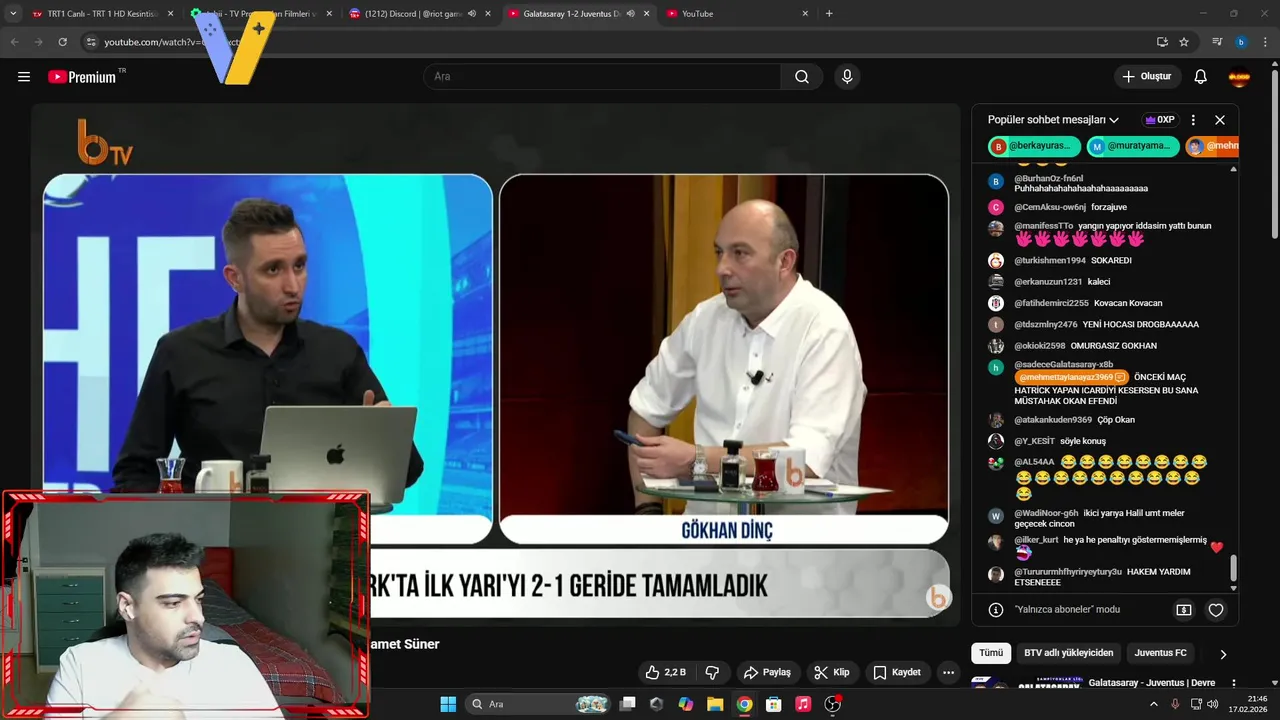Image resolution: width=1280 pixels, height=720 pixels.
Task: Share the video via Paylaş
Action: [x=768, y=672]
